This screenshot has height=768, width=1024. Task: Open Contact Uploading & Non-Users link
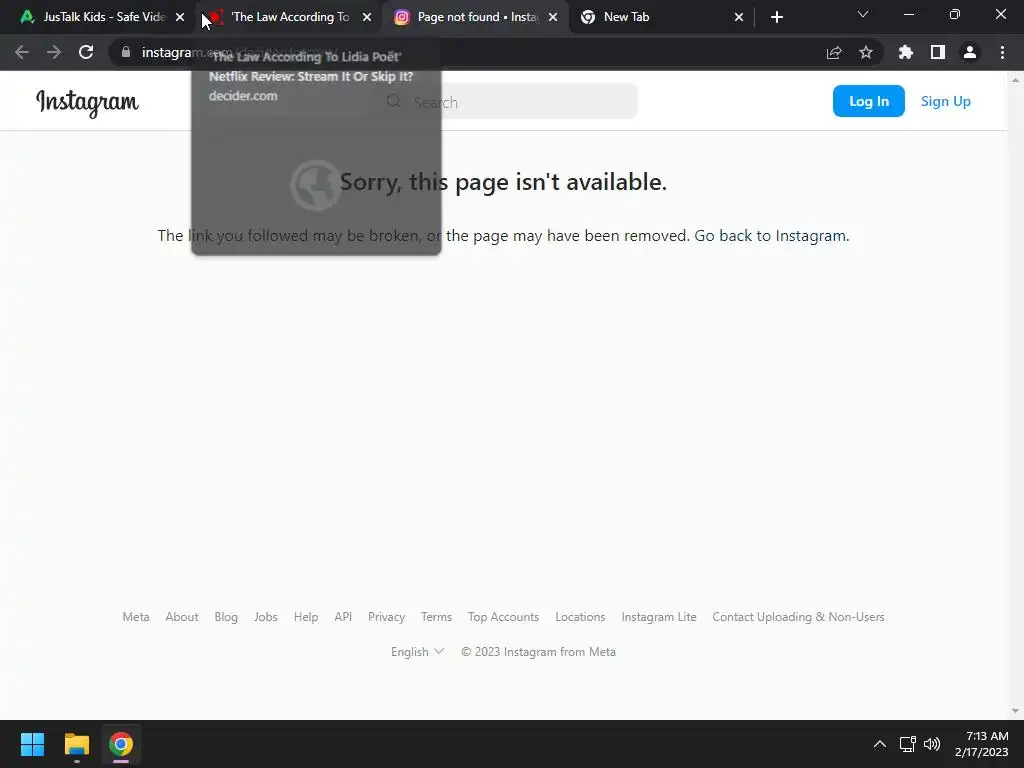coord(799,617)
